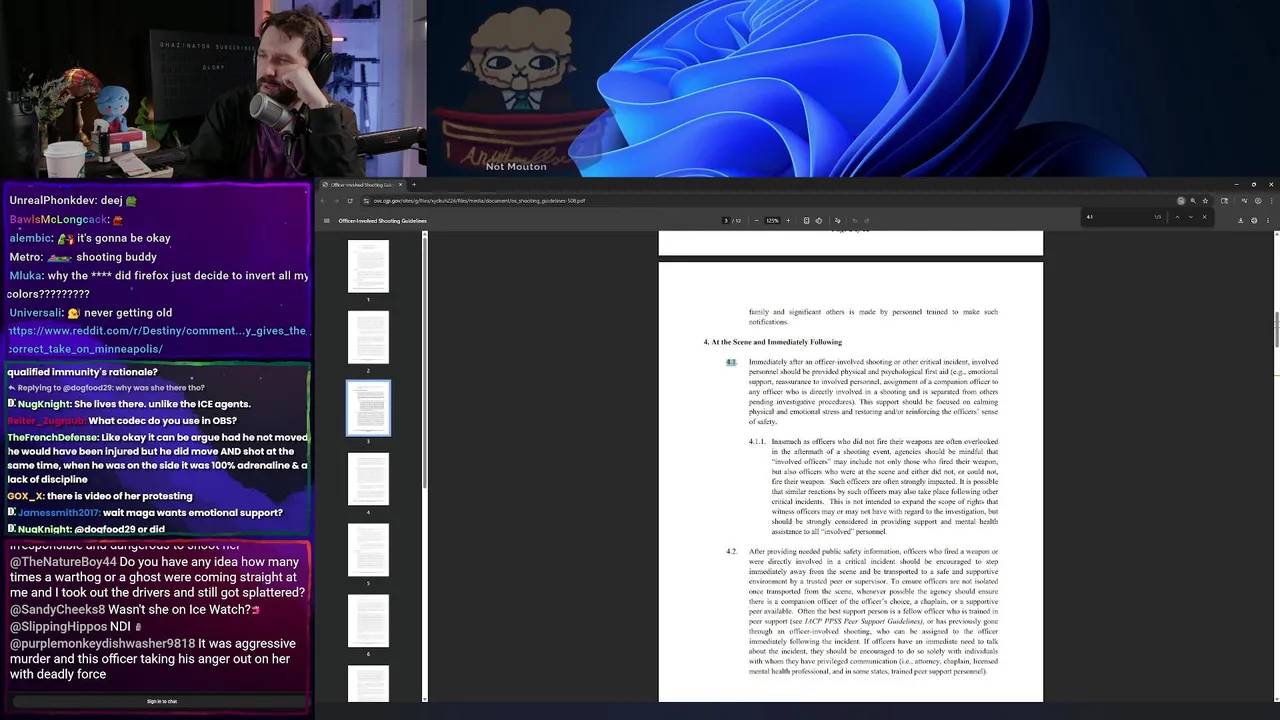
Task: Select the highlighted page 3 thumbnail
Action: tap(368, 408)
